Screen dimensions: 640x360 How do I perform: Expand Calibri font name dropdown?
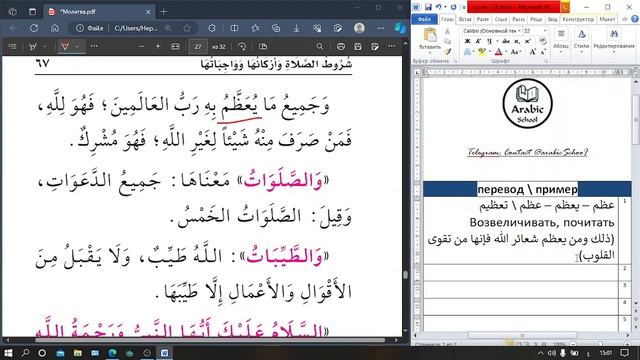519,31
